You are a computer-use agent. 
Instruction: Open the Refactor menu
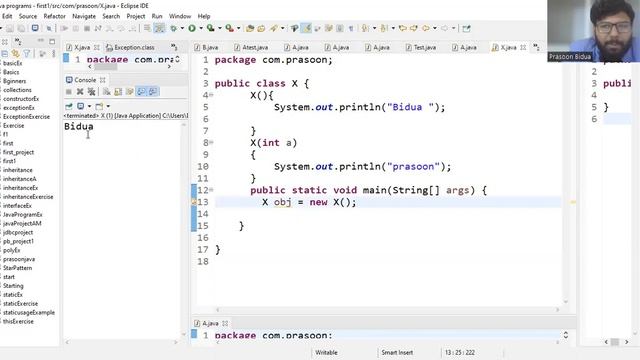[x=55, y=16]
